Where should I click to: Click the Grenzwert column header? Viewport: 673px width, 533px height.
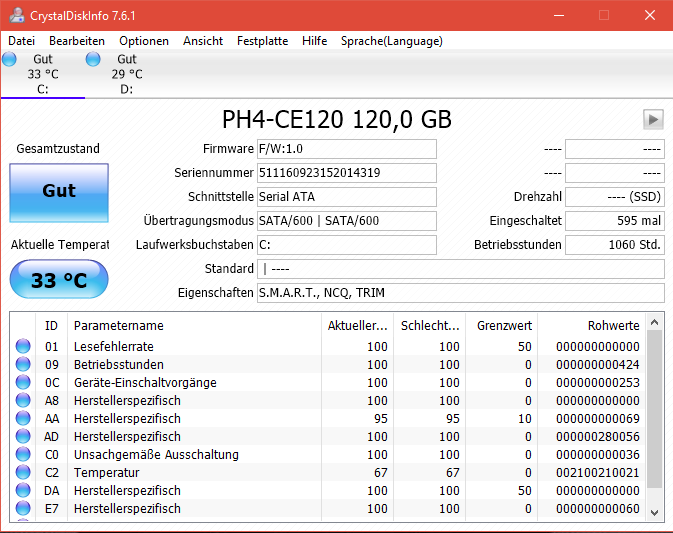coord(502,325)
